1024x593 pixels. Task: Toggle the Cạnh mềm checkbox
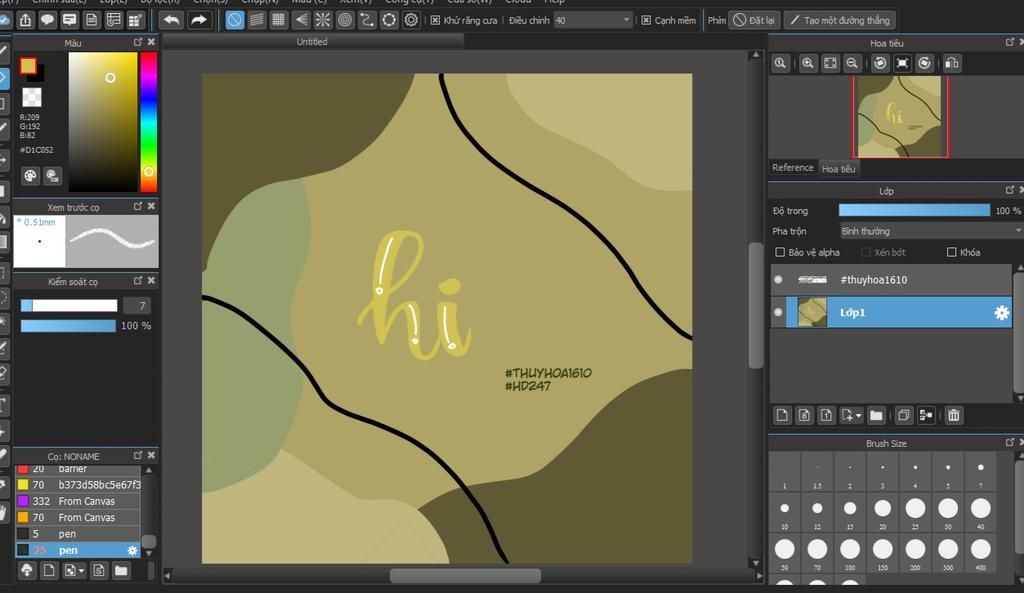click(x=646, y=20)
